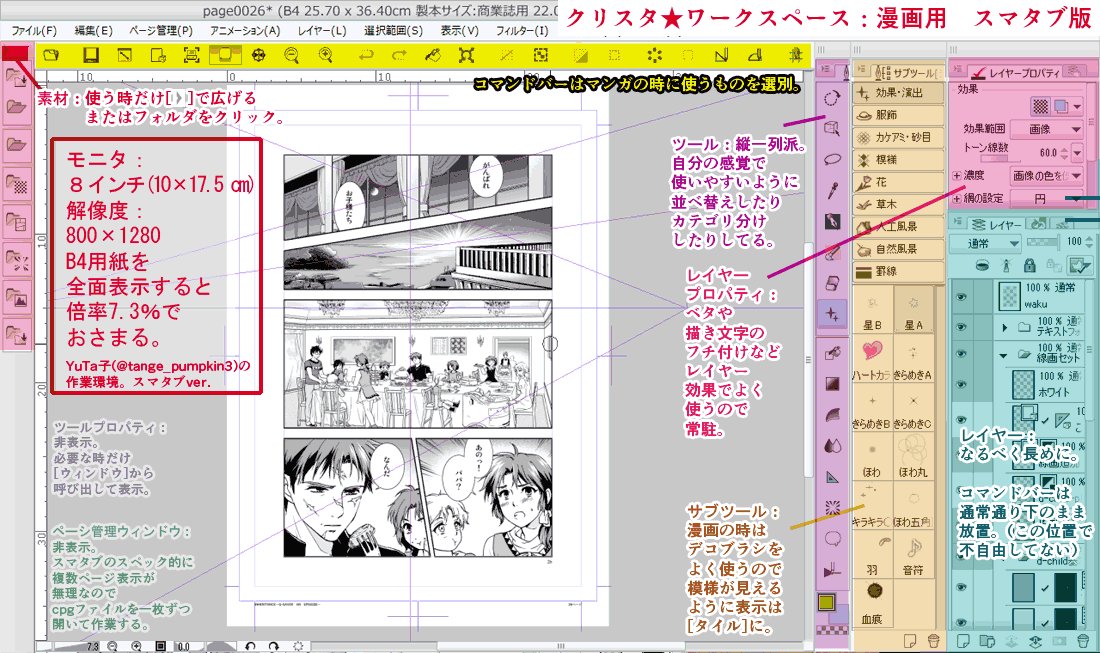Select the 罫線 sub tool group
The width and height of the screenshot is (1100, 653).
pyautogui.click(x=899, y=271)
